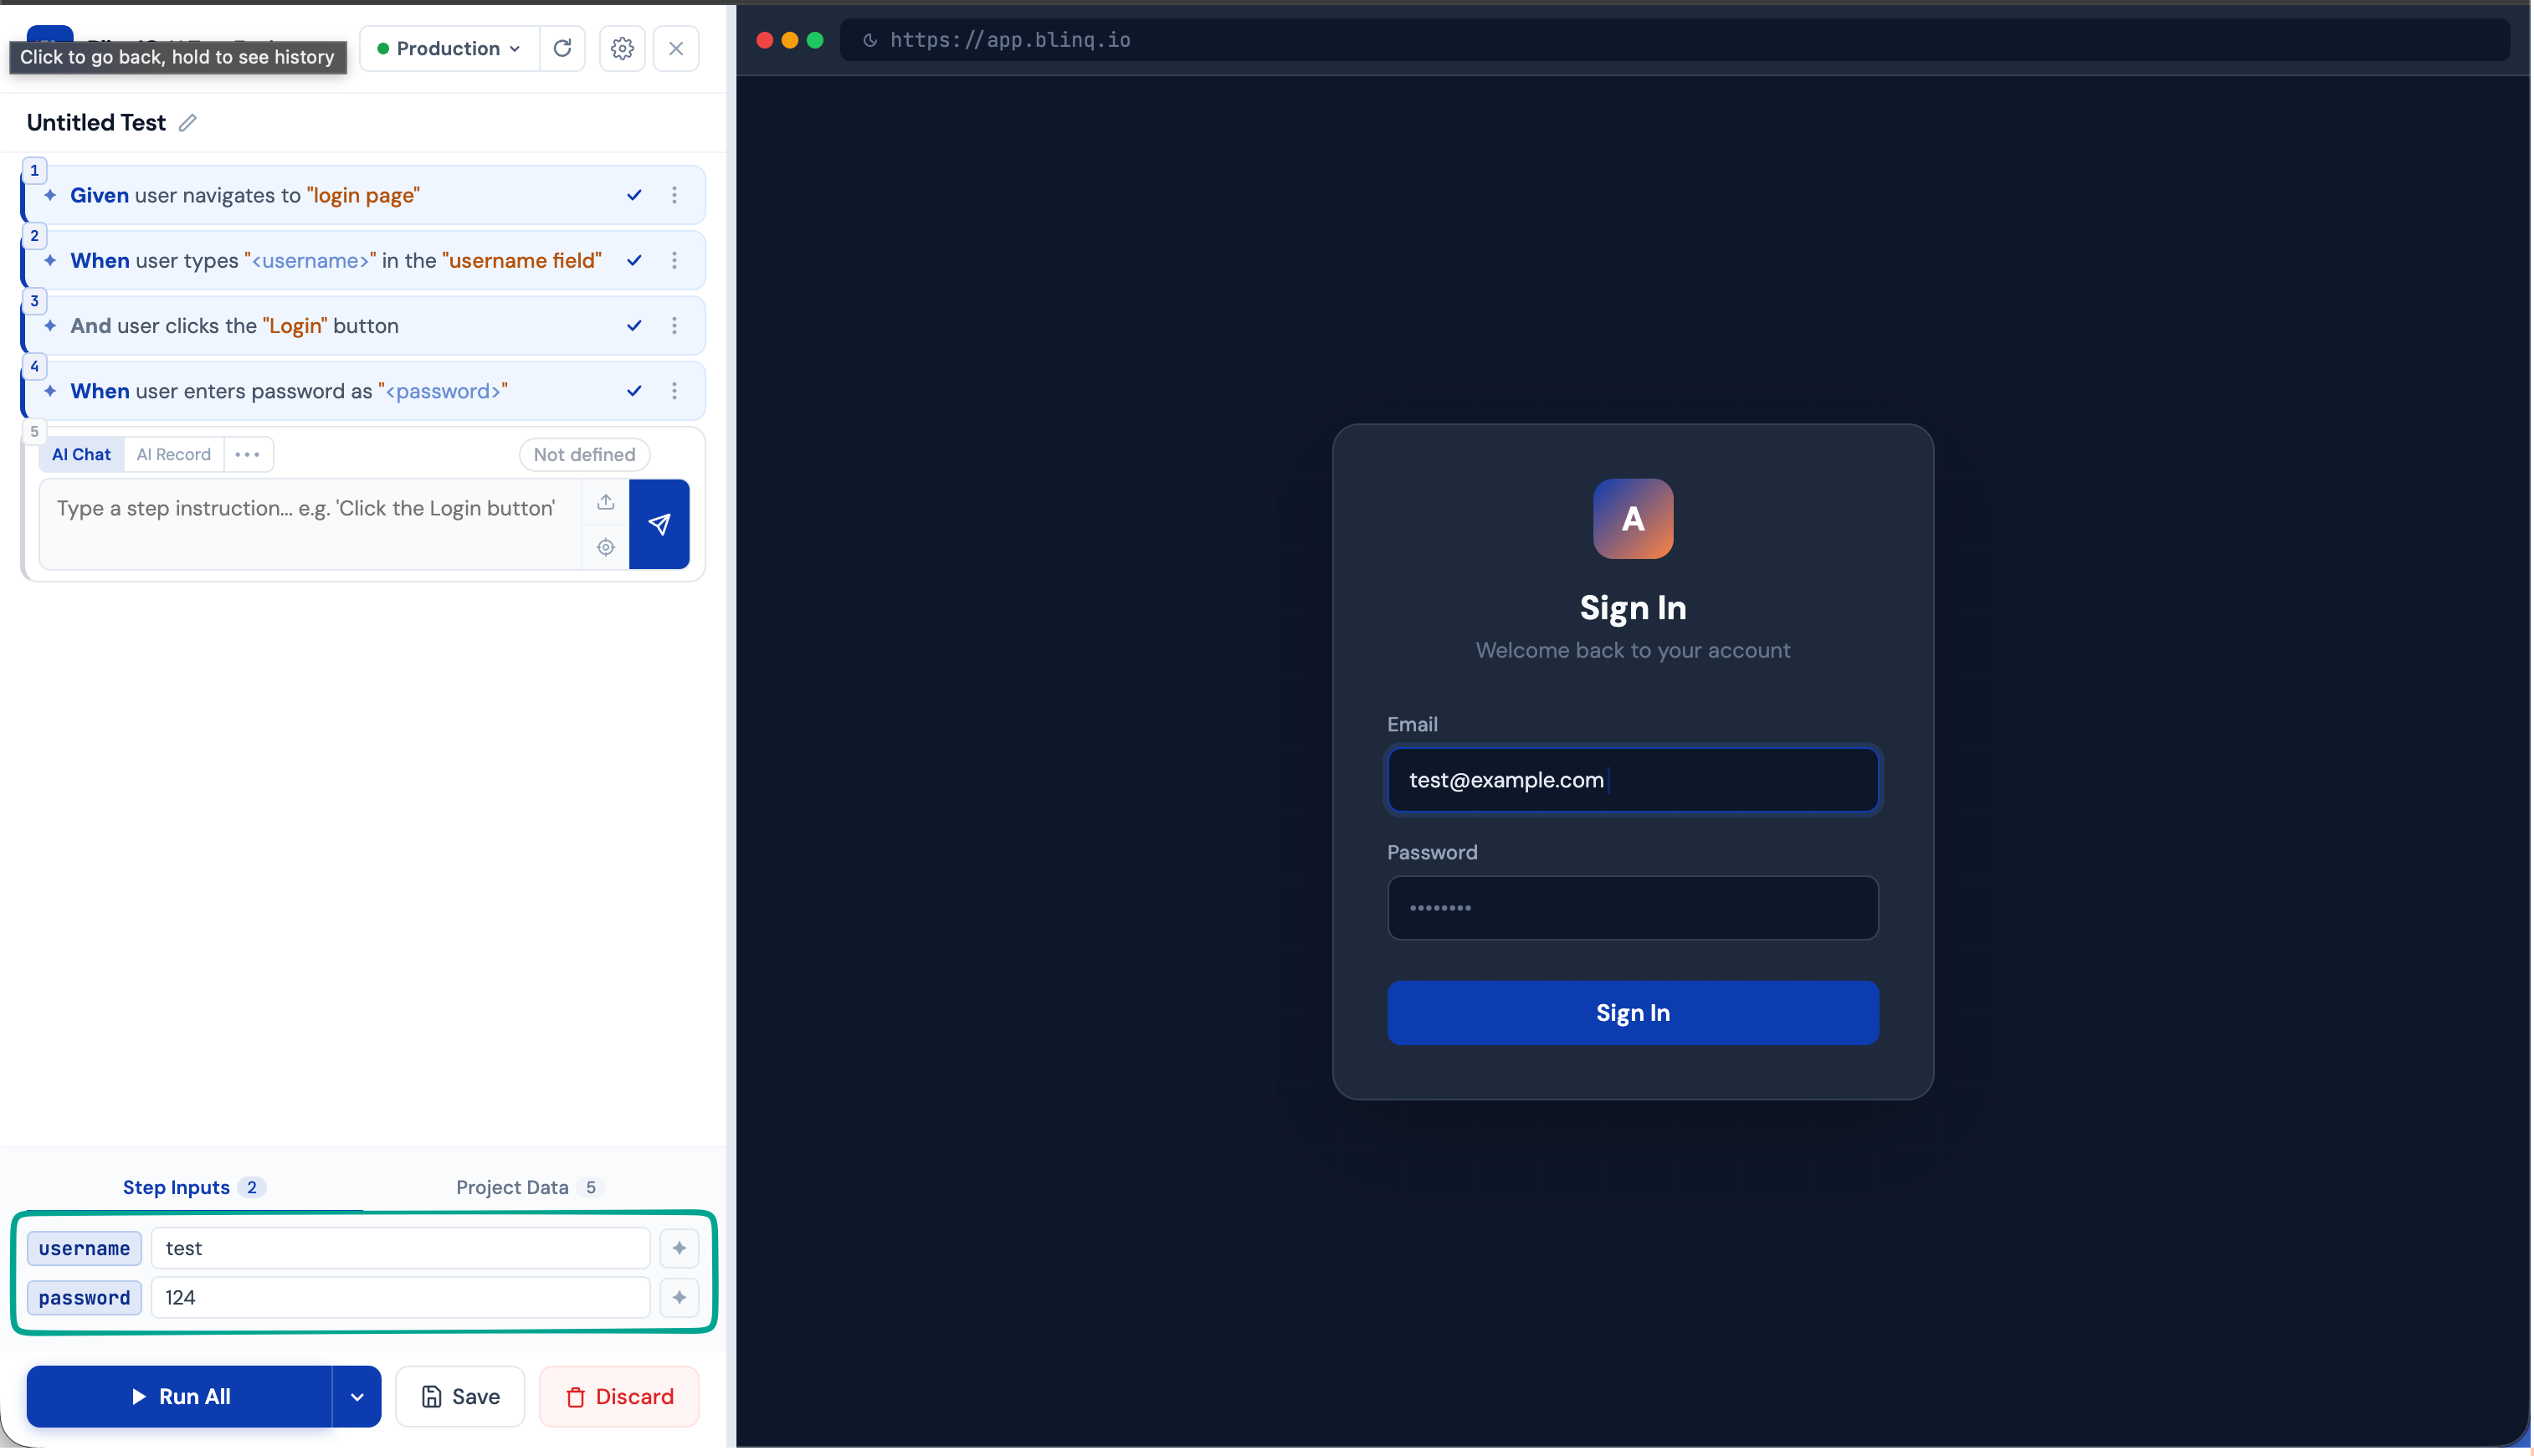Click the sparkle icon next to the username input

pos(679,1247)
